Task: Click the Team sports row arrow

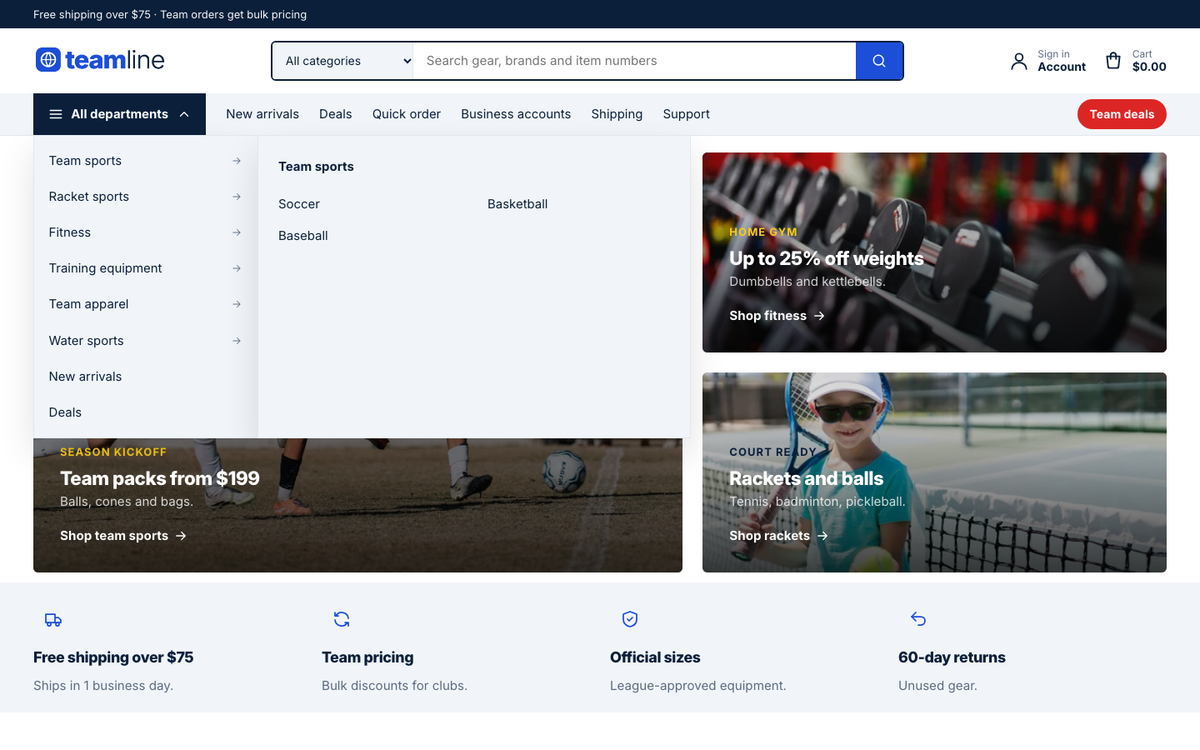Action: tap(236, 161)
